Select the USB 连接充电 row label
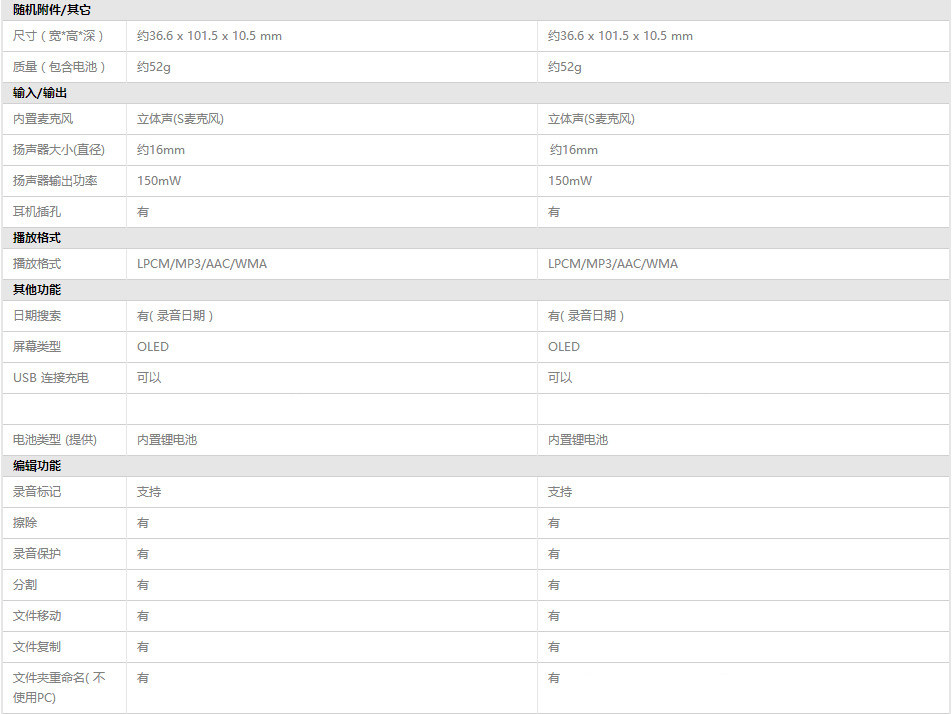Viewport: 952px width, 714px height. coord(51,378)
